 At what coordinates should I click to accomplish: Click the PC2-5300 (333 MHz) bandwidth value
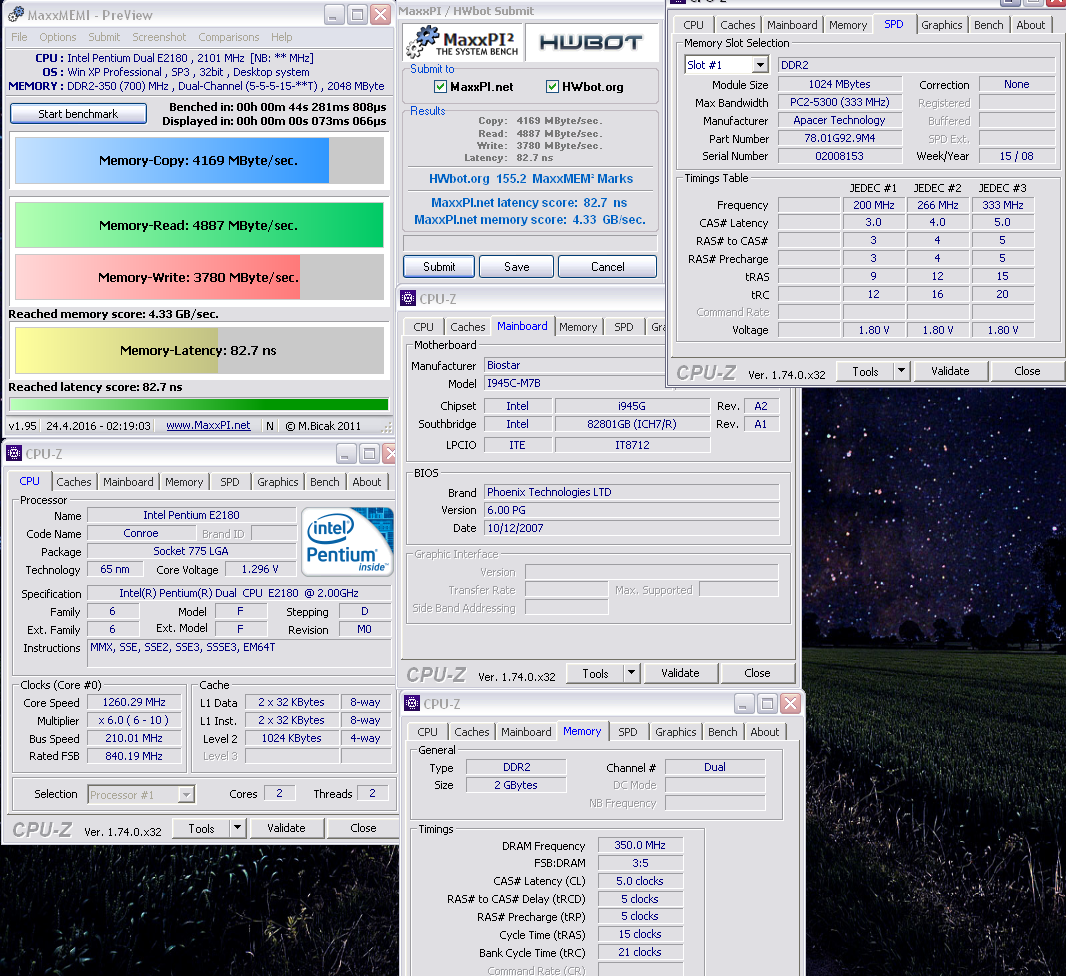[840, 102]
